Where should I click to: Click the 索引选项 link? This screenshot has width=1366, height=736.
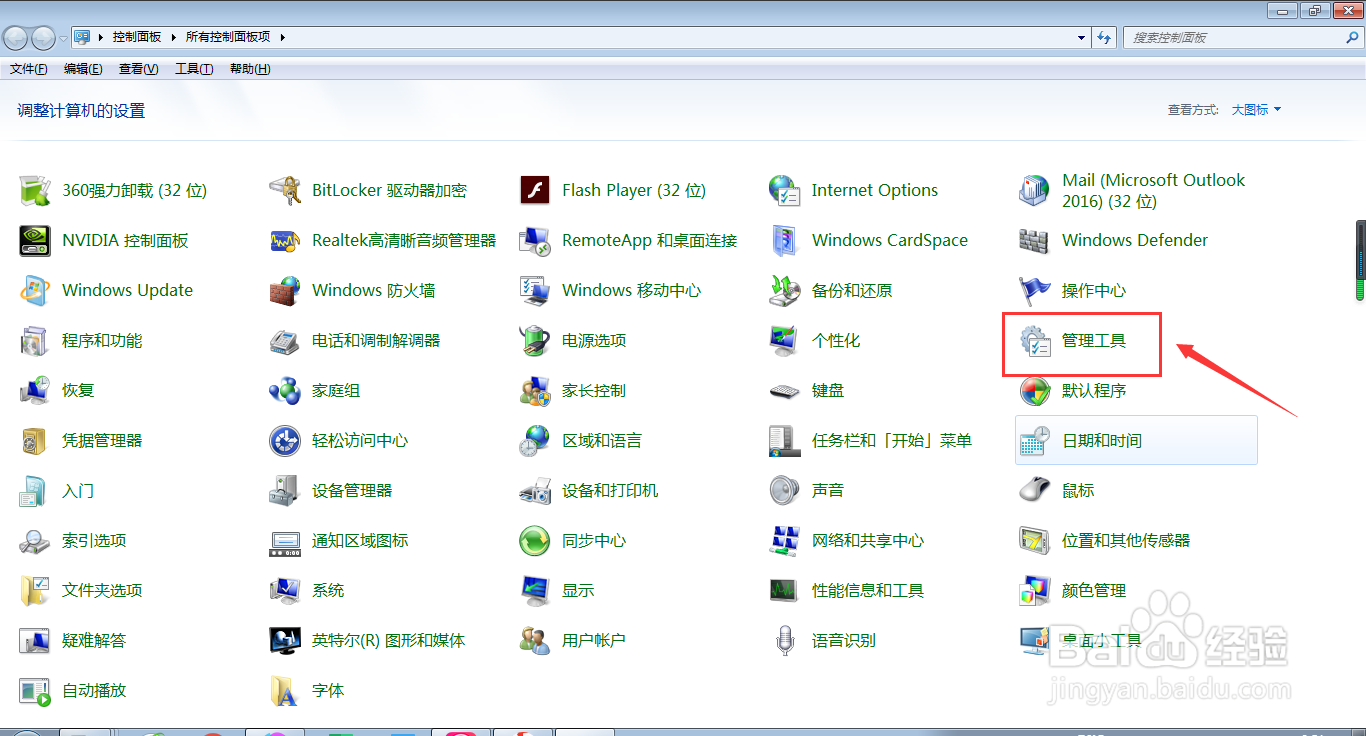point(94,540)
